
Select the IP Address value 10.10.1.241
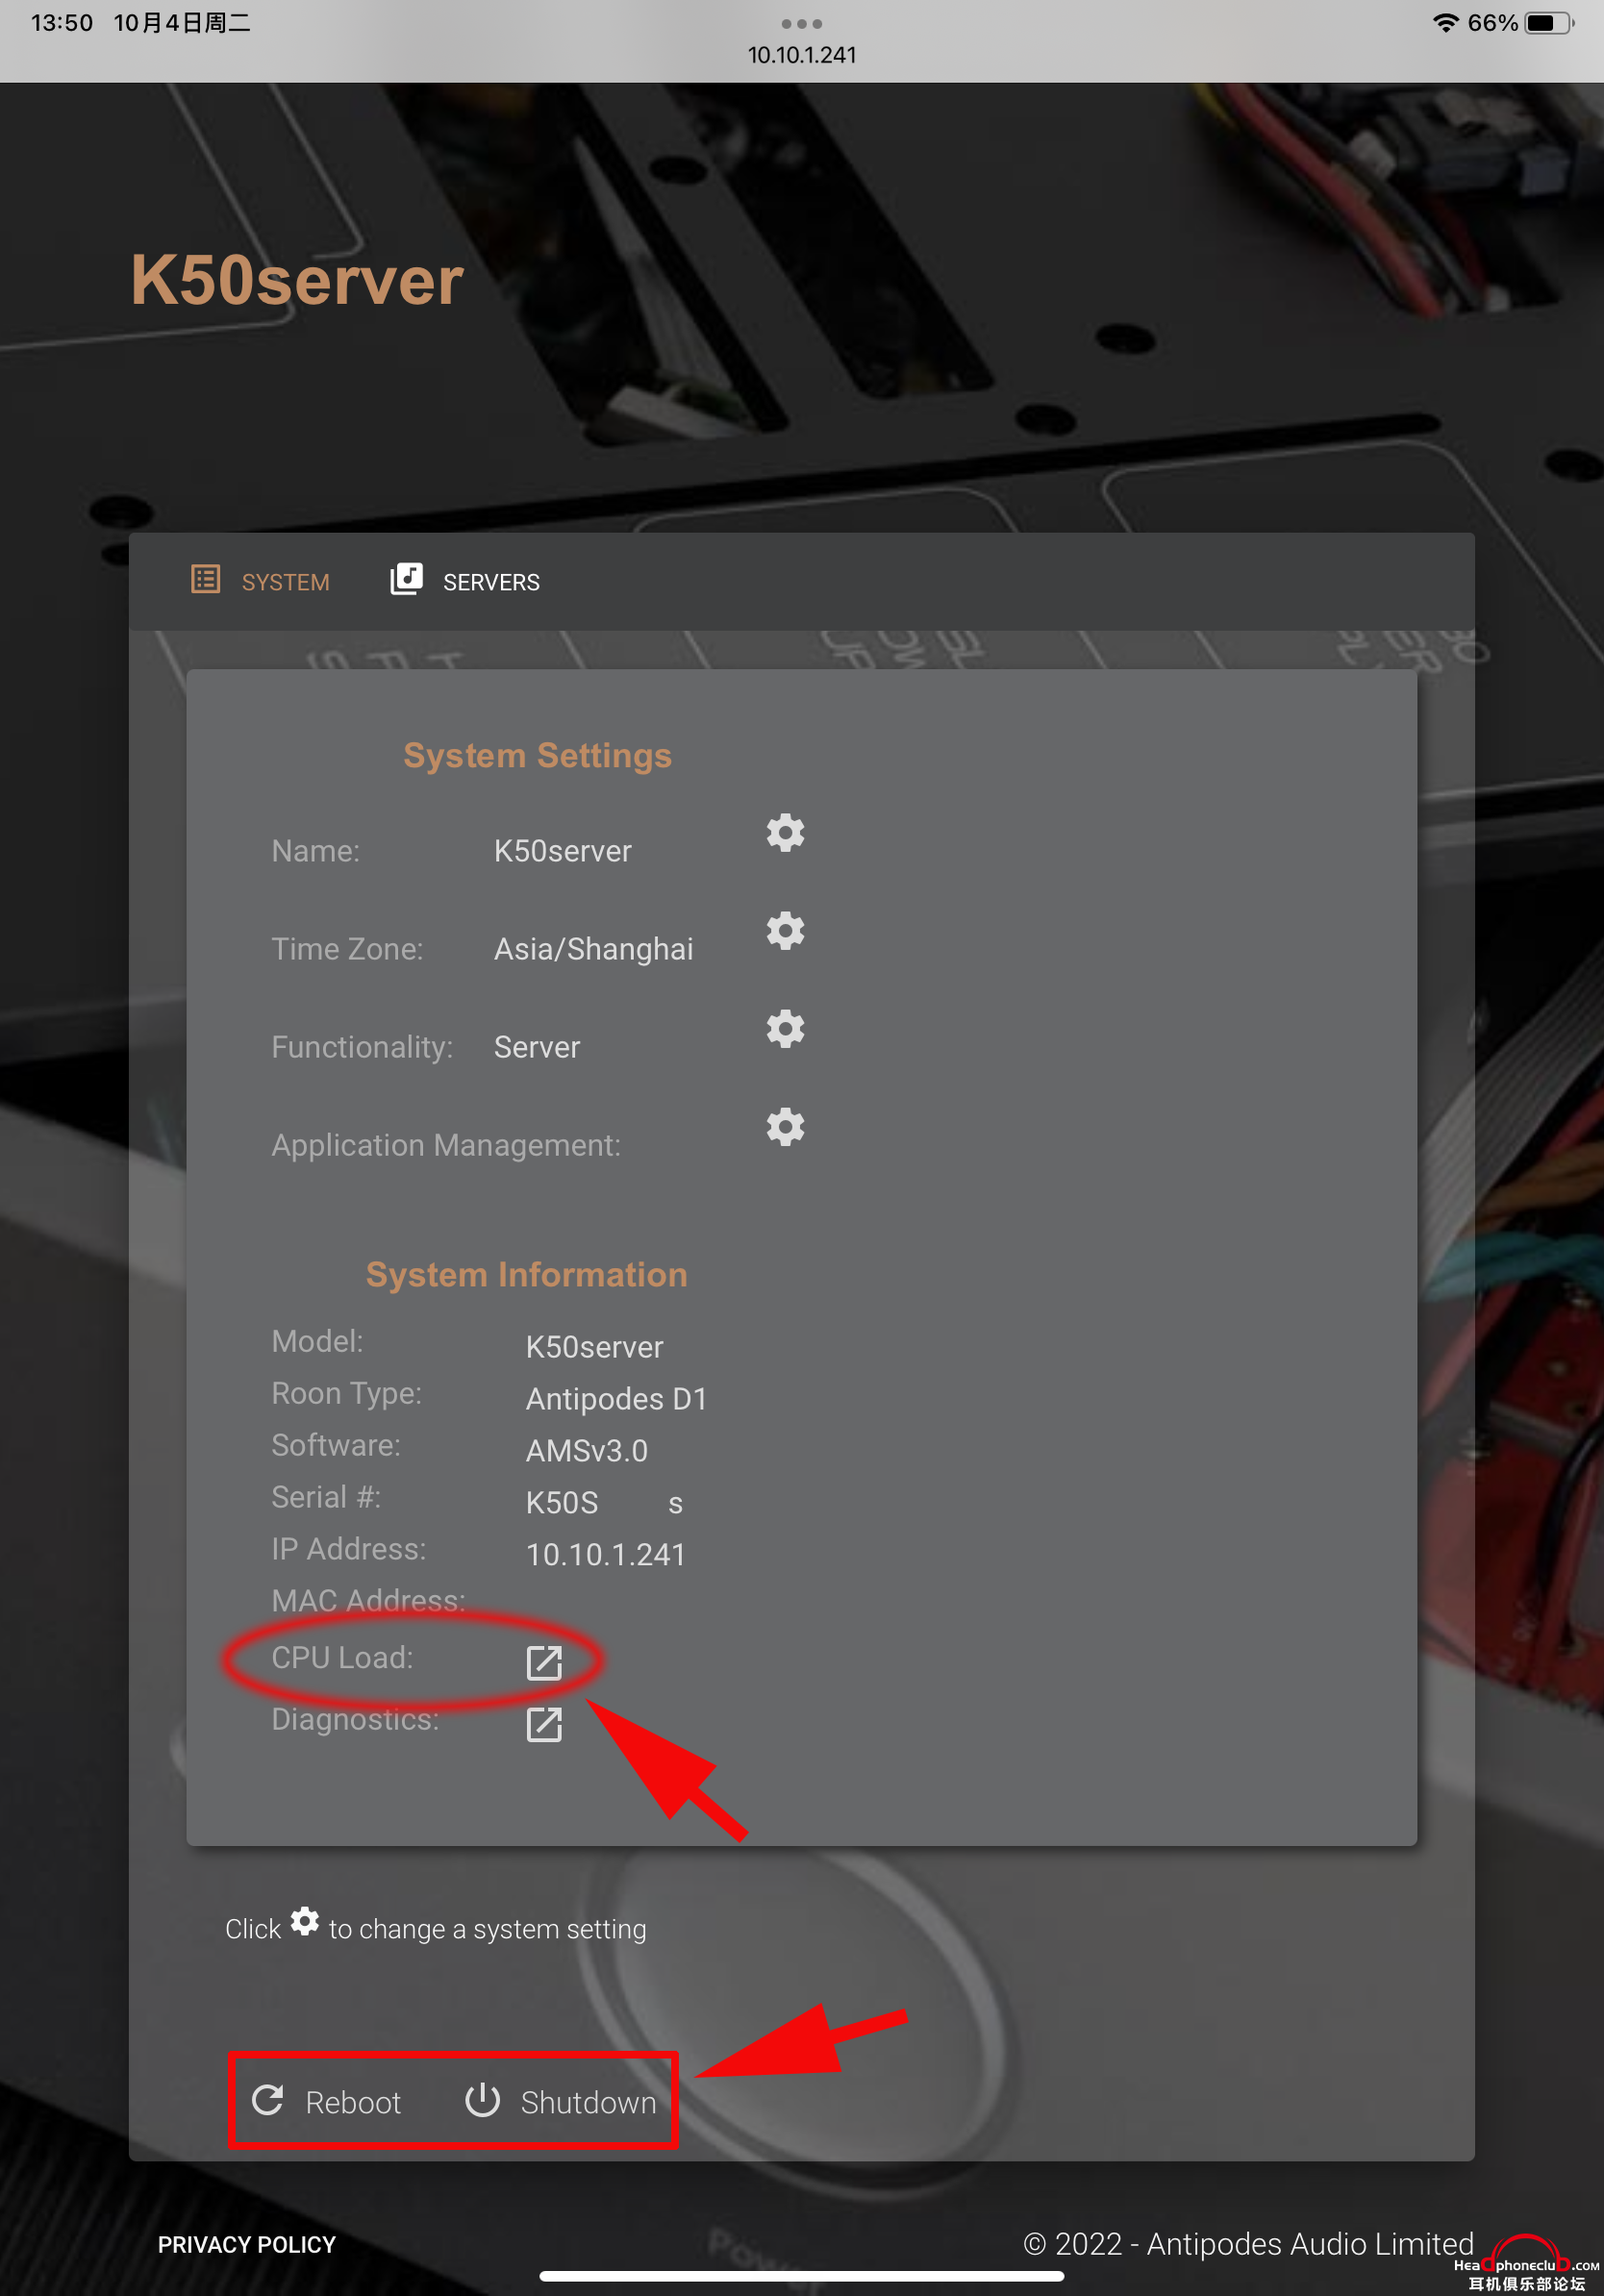[x=606, y=1554]
